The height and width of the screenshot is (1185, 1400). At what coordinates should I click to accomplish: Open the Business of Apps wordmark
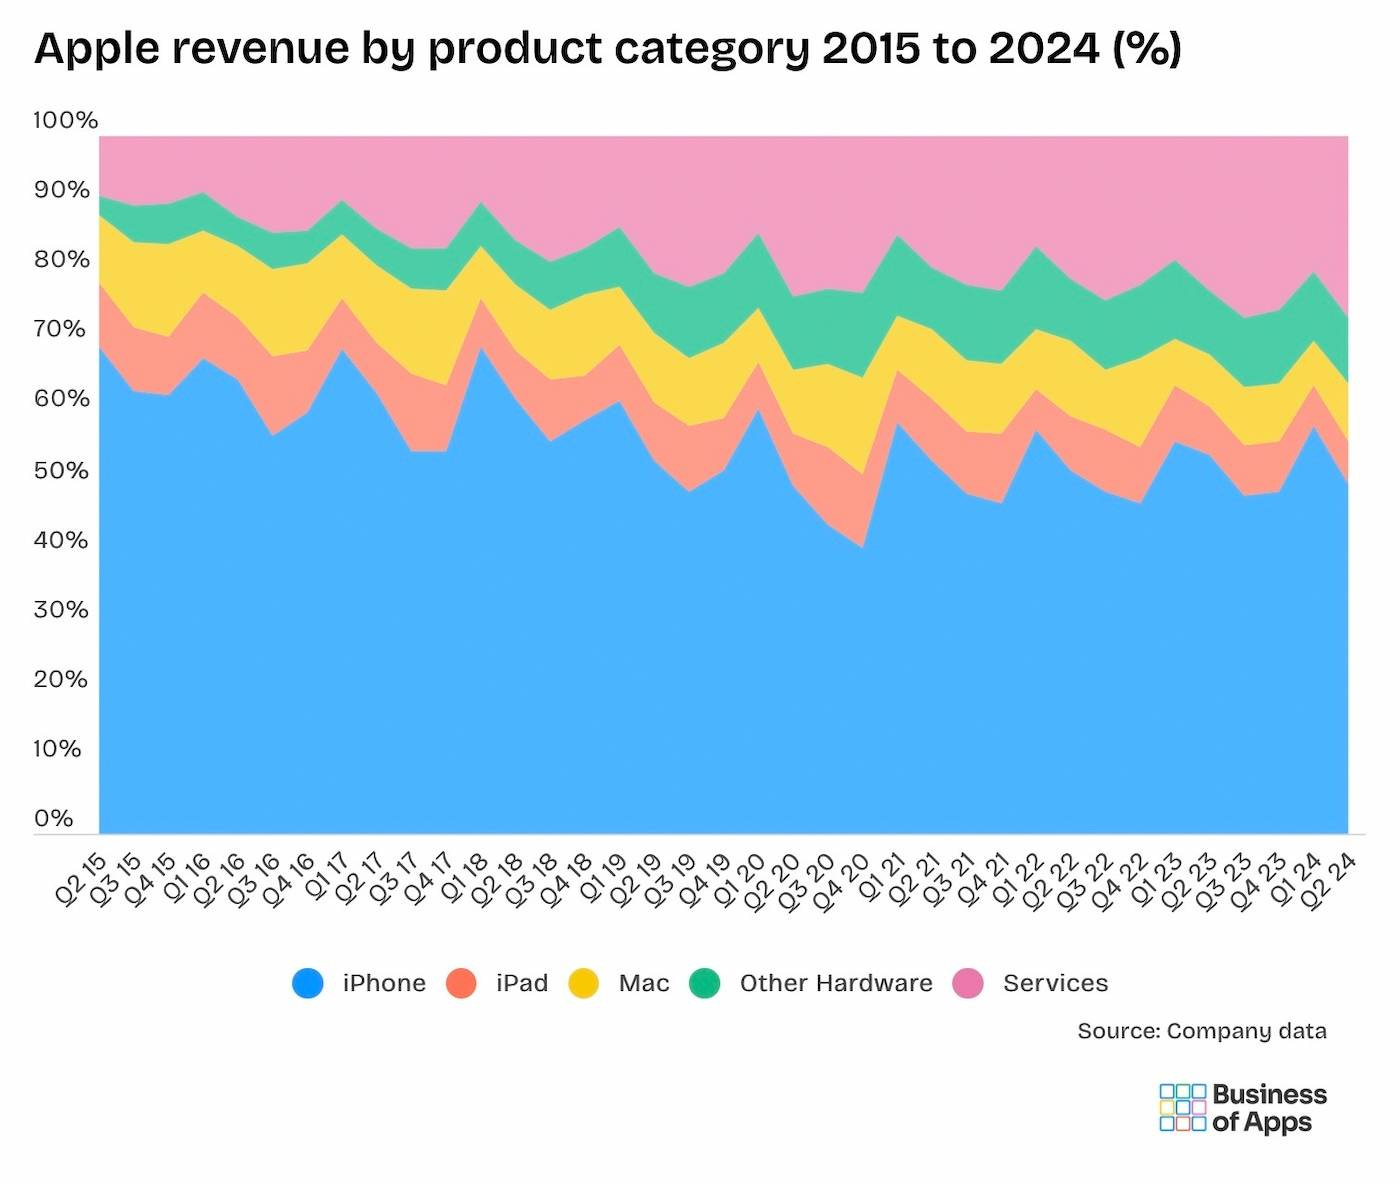pos(1270,1108)
